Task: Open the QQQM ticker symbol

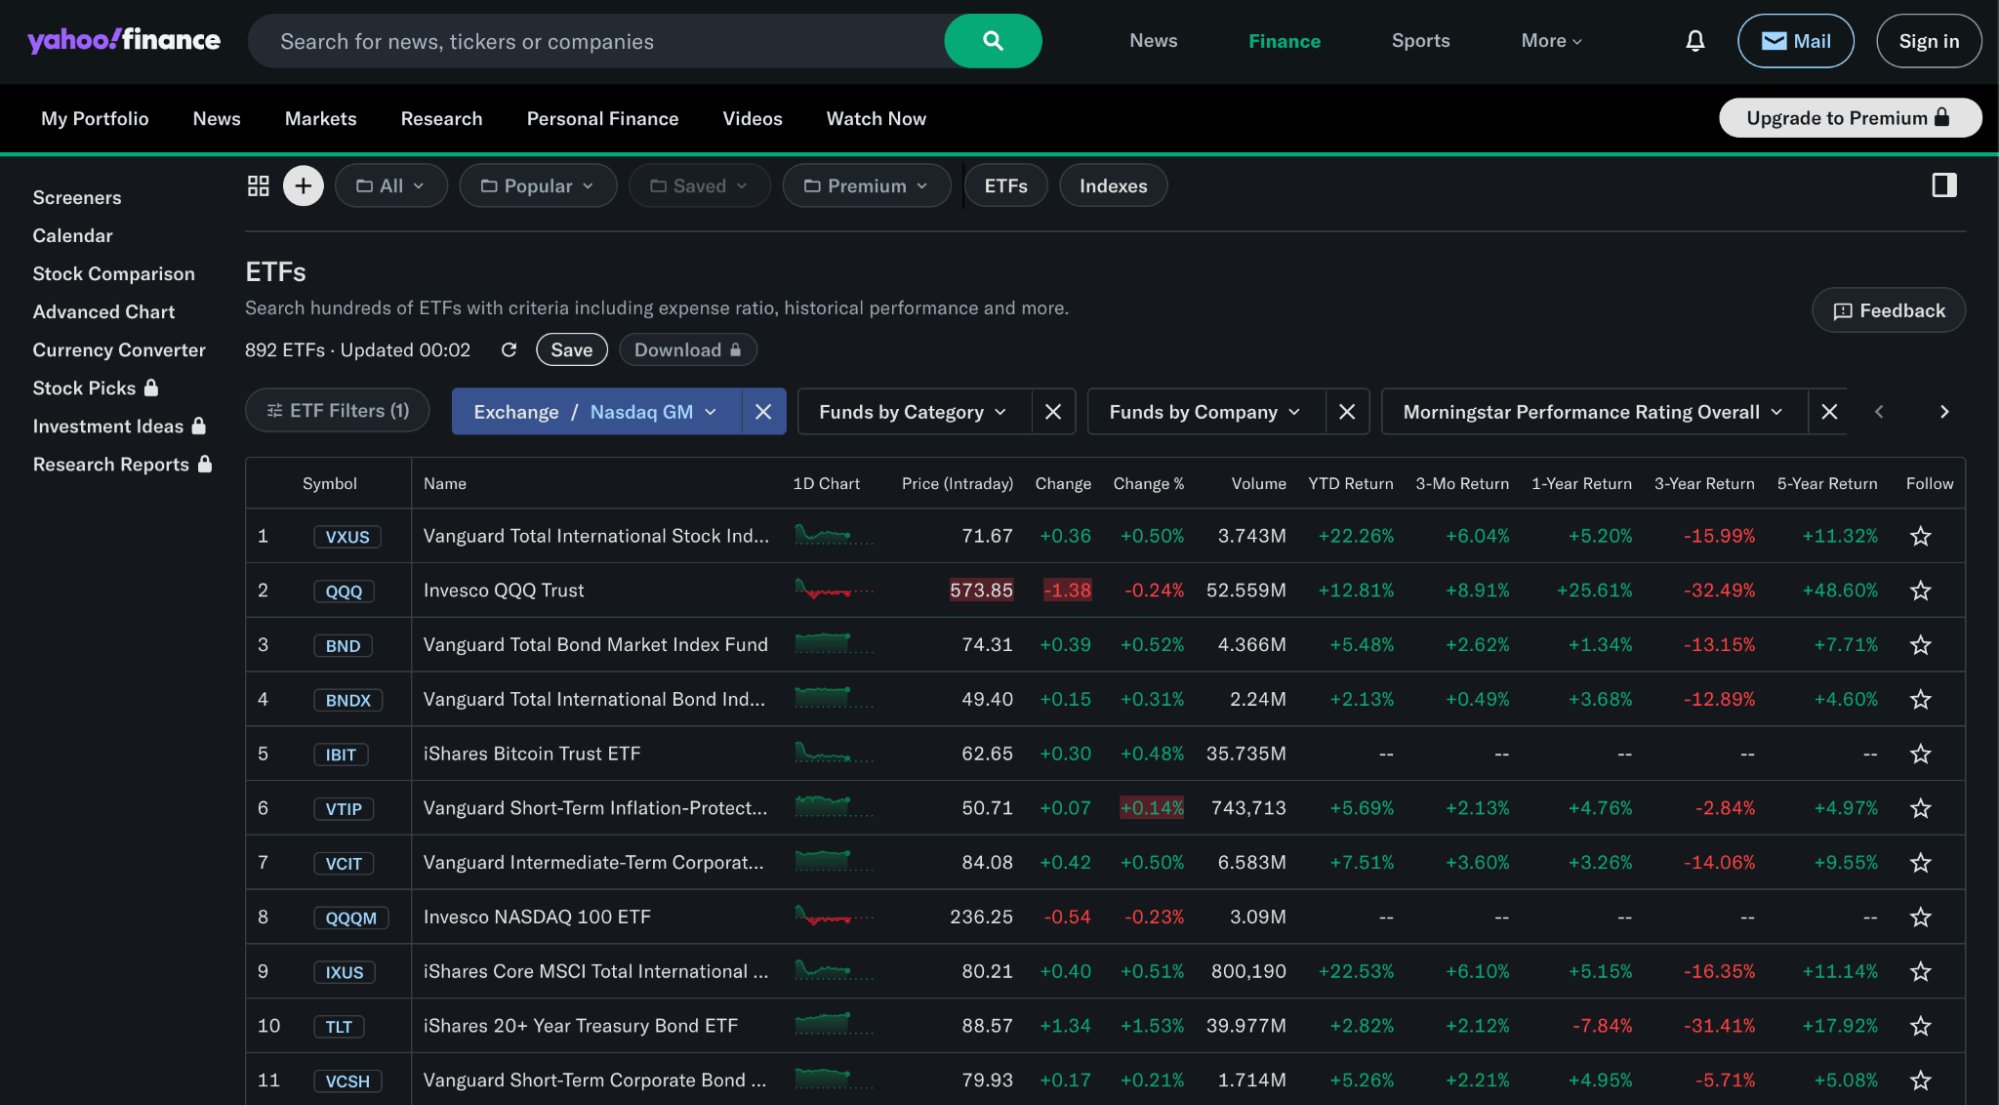Action: click(351, 918)
